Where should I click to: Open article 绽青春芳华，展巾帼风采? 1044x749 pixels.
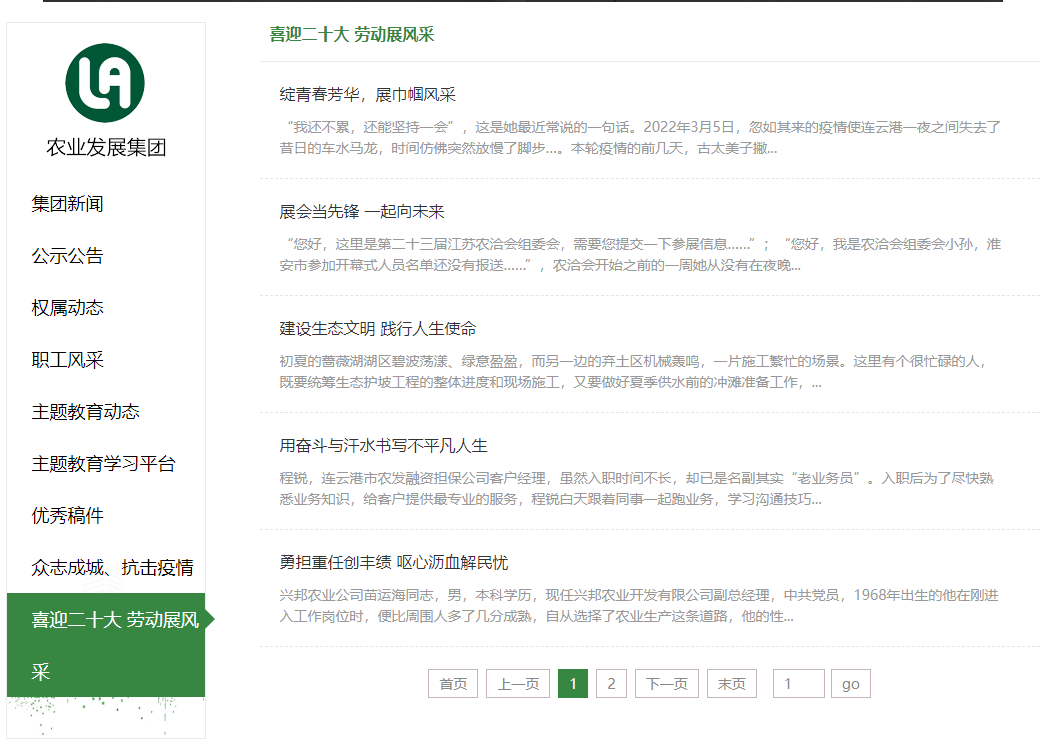tap(367, 95)
